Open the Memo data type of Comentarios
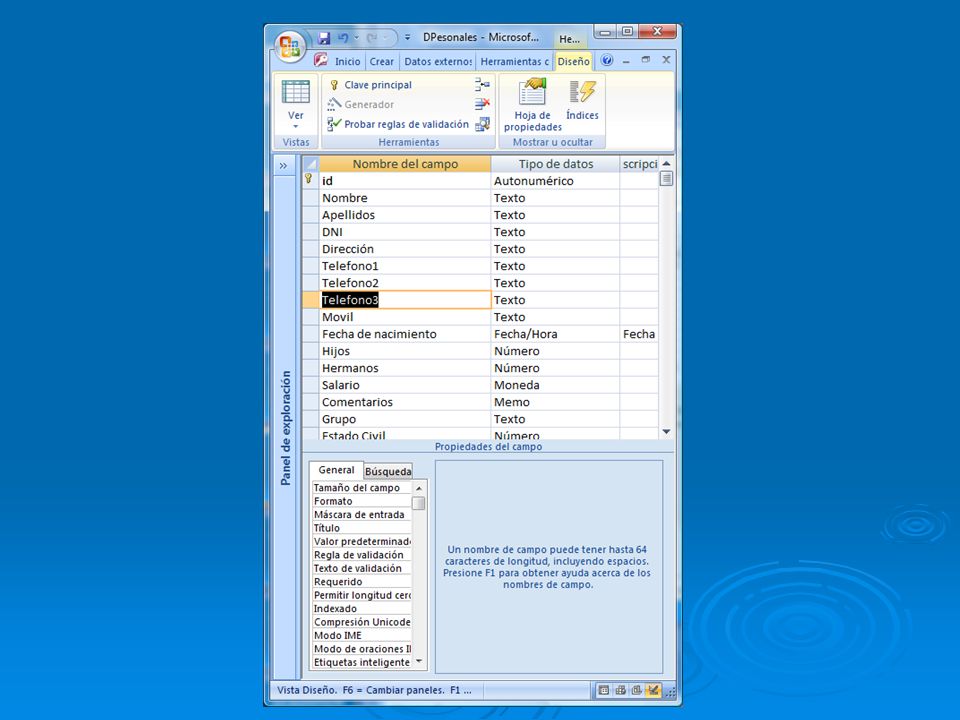Viewport: 960px width, 720px height. (555, 402)
